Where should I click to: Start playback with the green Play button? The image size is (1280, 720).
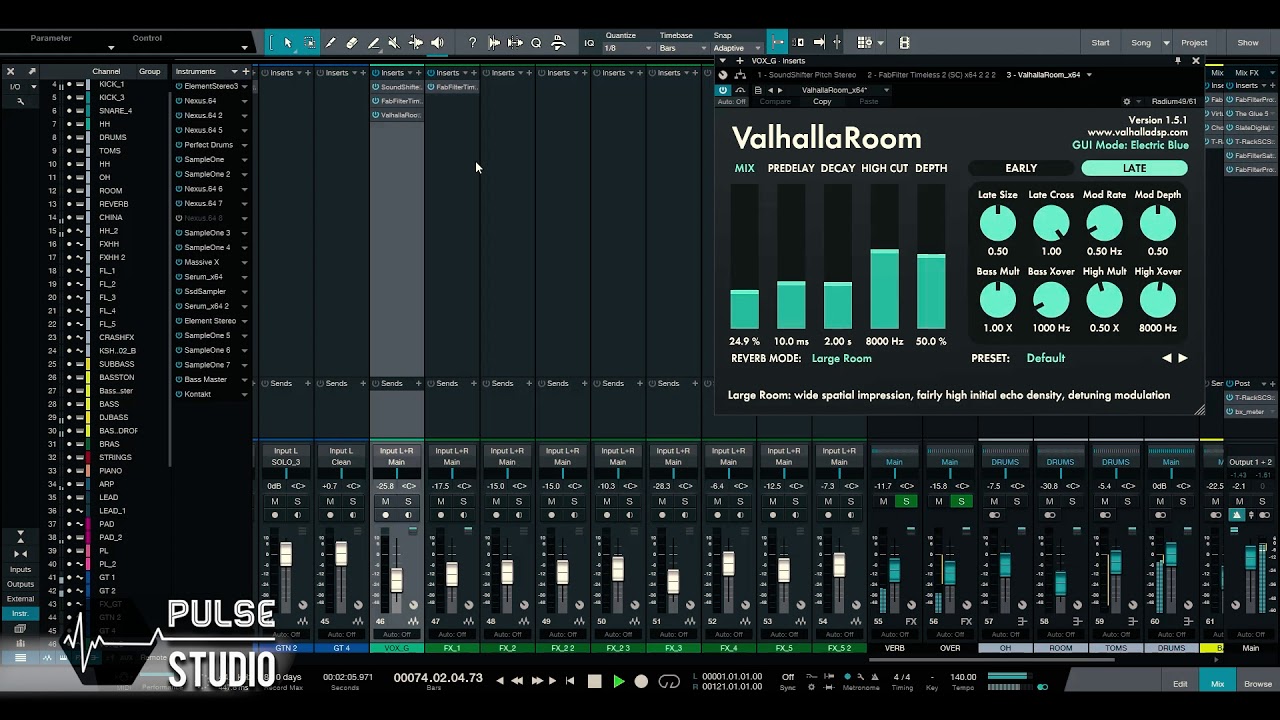point(618,681)
